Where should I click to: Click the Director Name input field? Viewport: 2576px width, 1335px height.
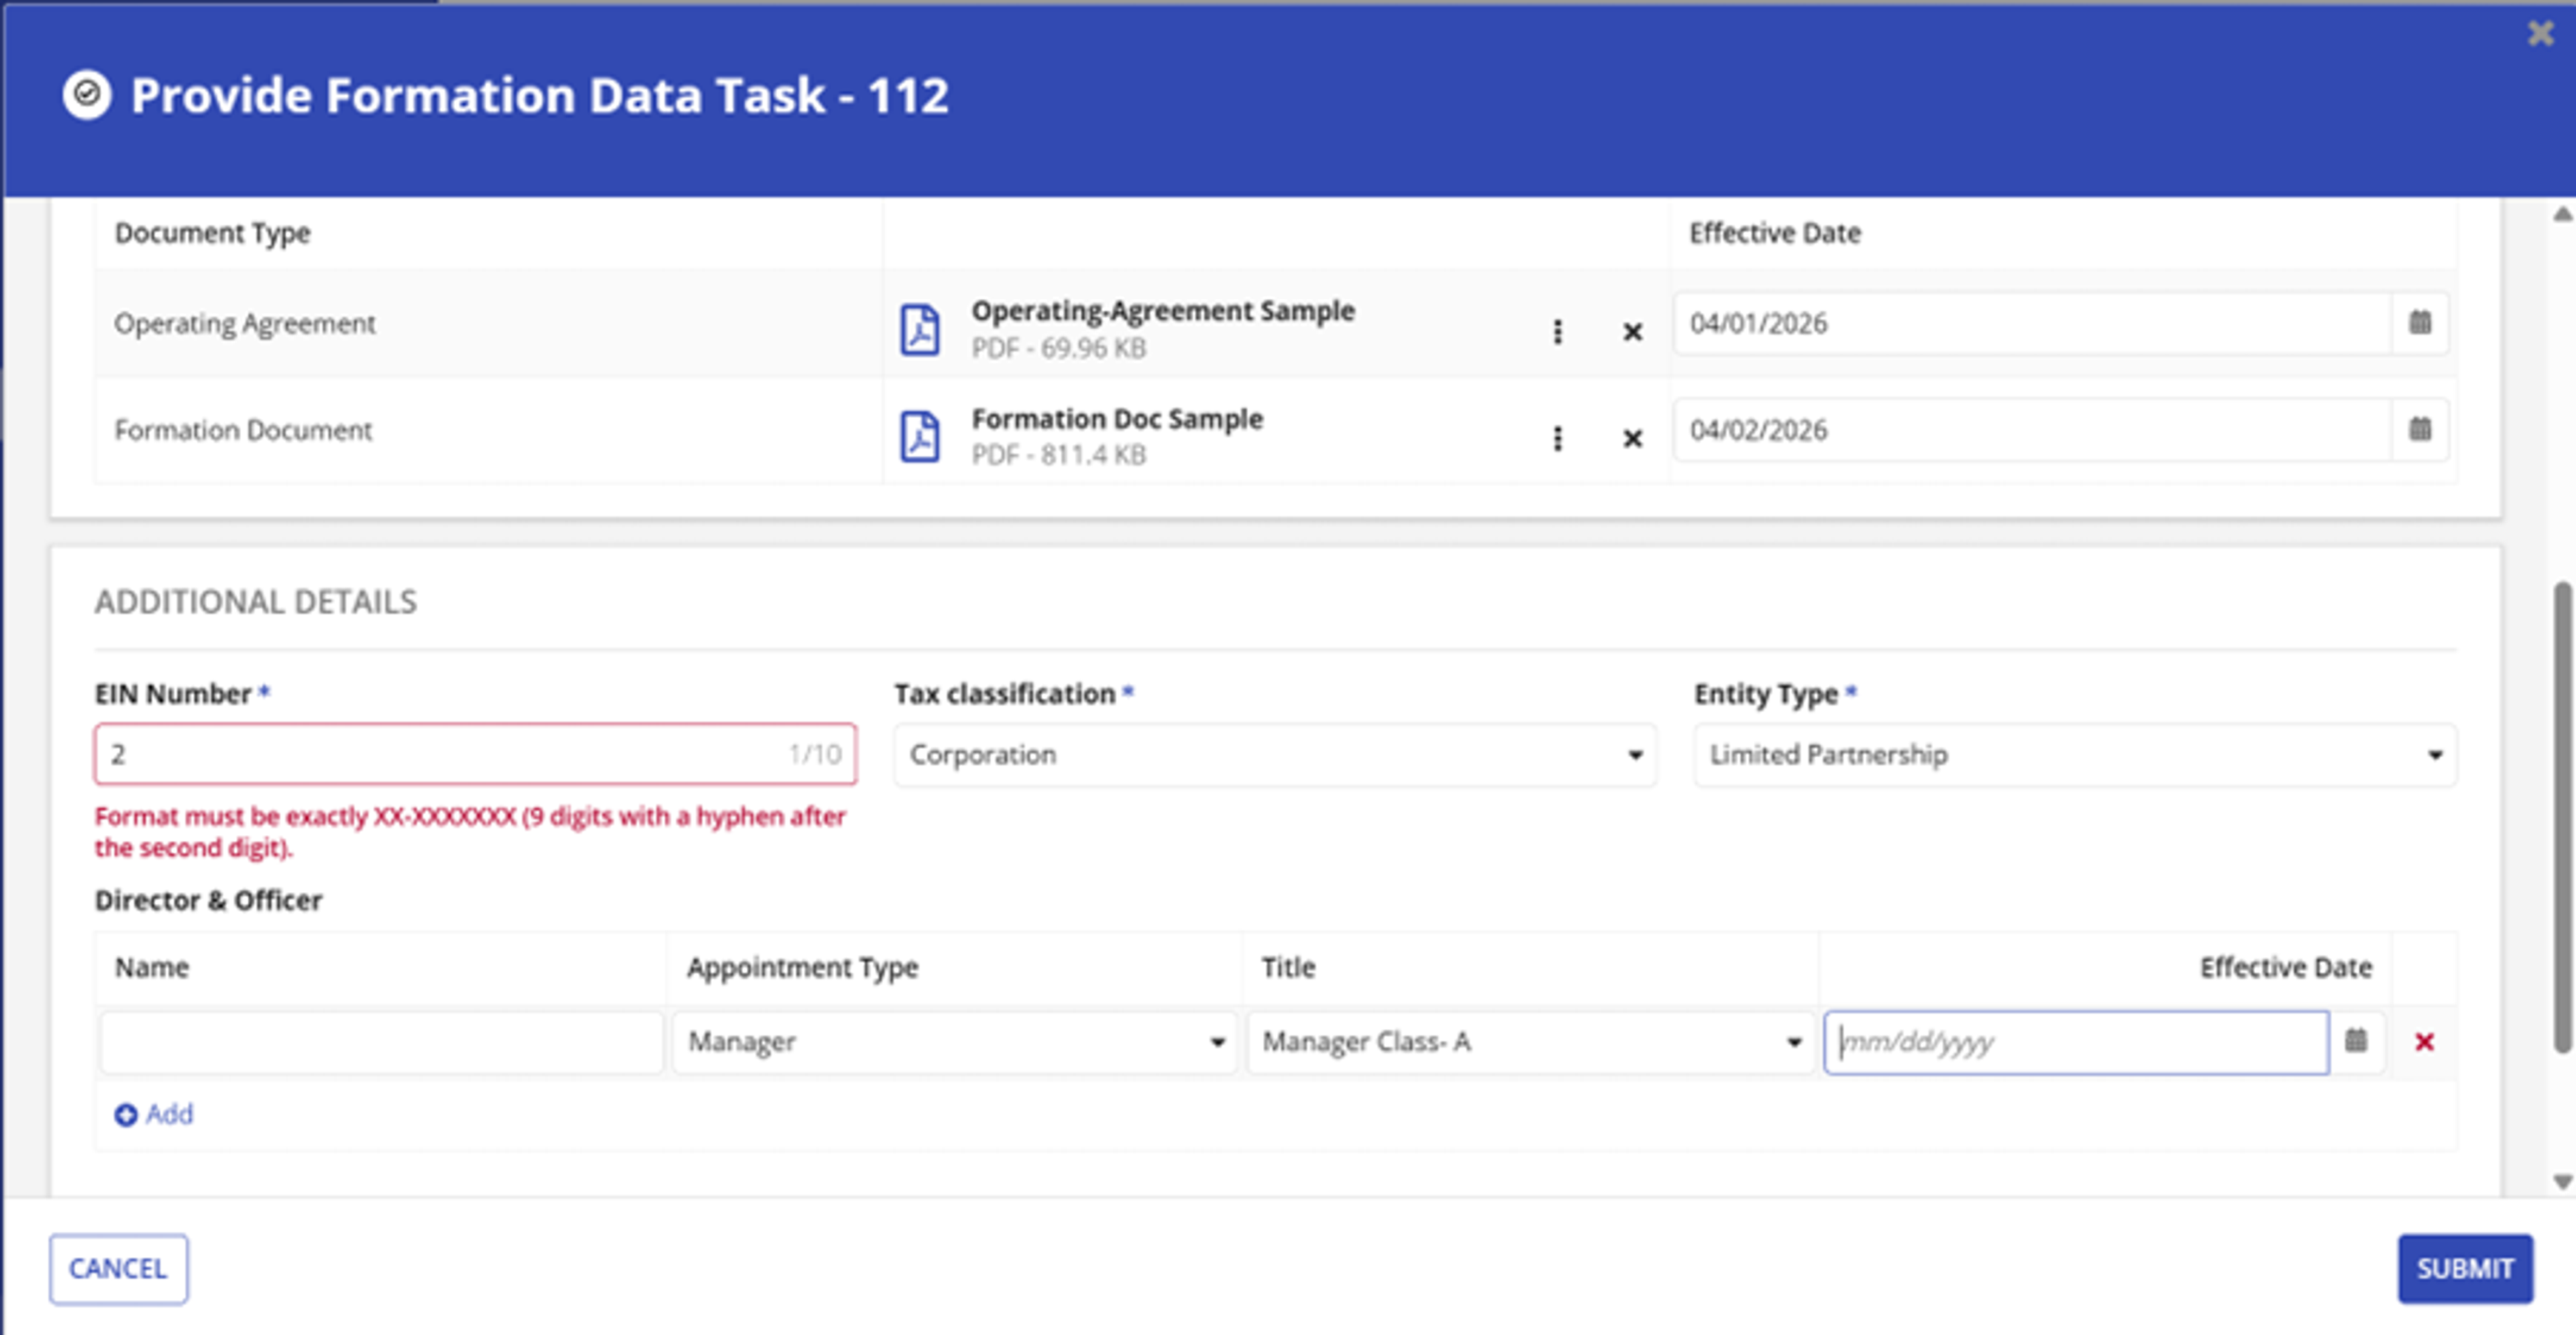(x=381, y=1042)
